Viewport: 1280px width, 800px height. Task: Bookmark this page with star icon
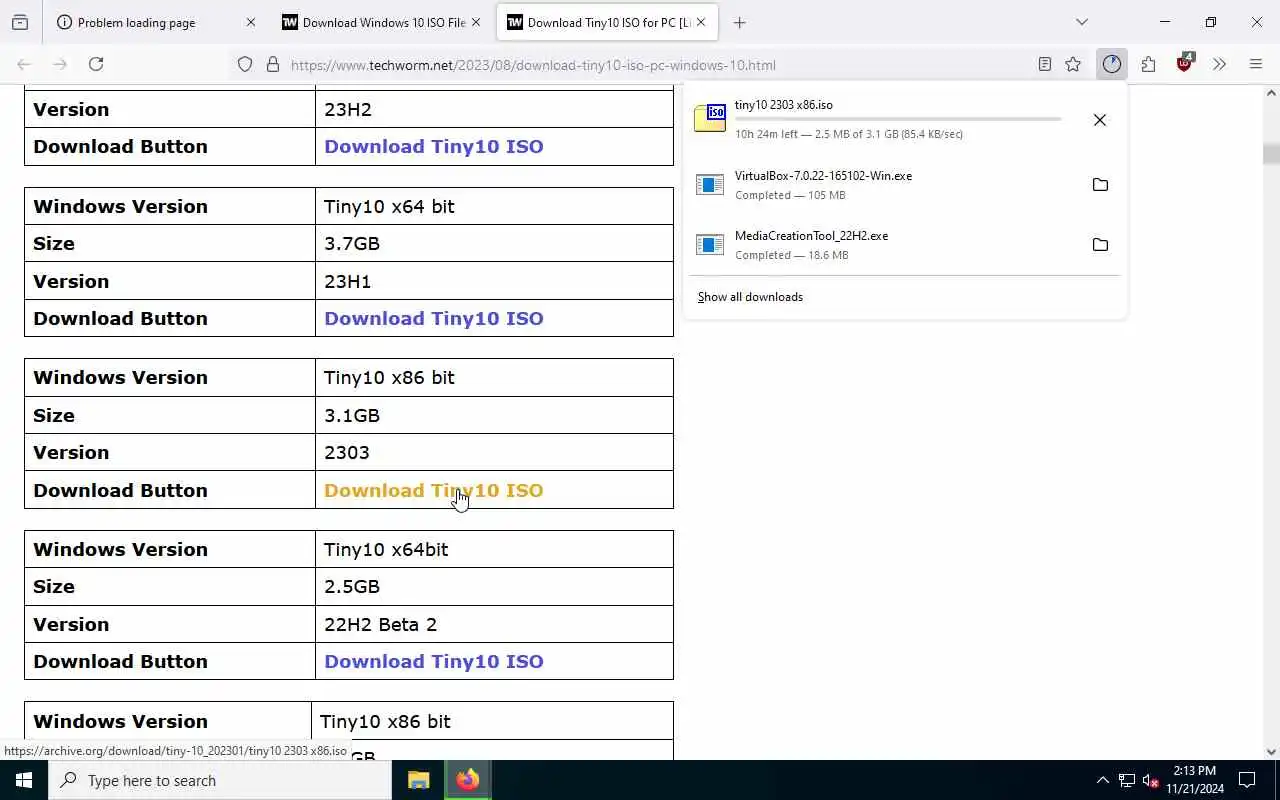[1073, 65]
